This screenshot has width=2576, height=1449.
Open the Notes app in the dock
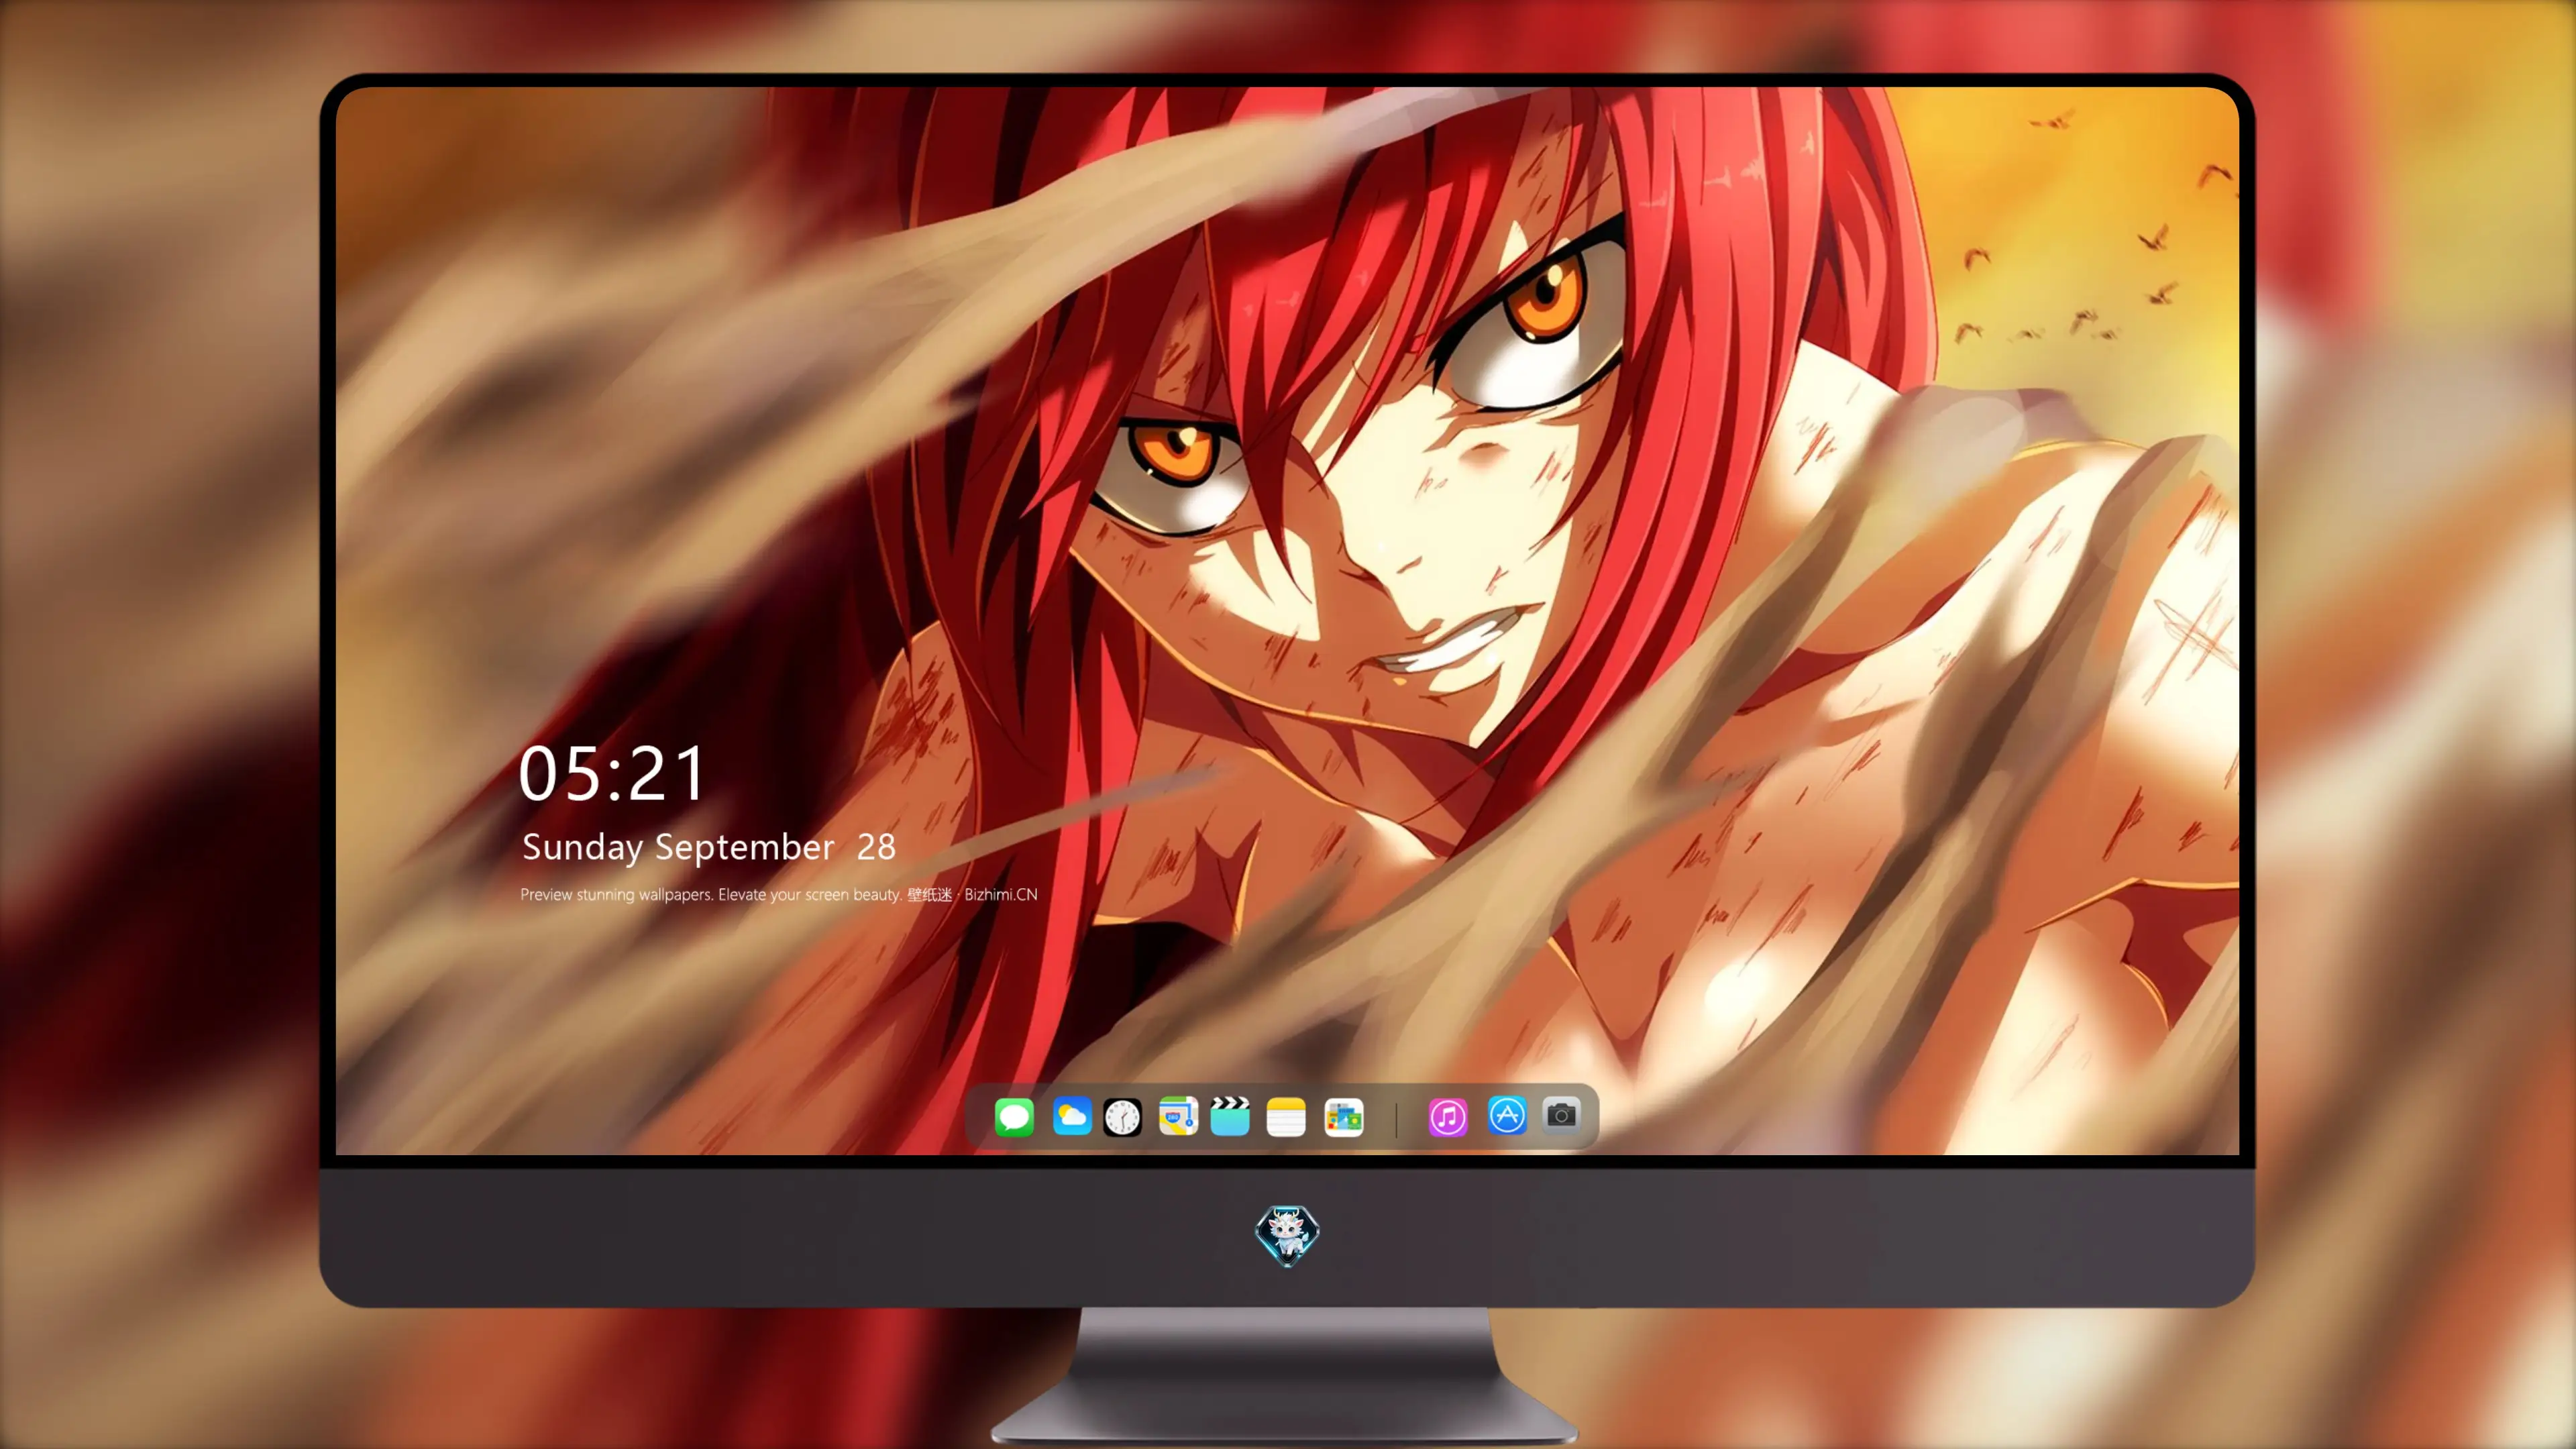tap(1286, 1117)
